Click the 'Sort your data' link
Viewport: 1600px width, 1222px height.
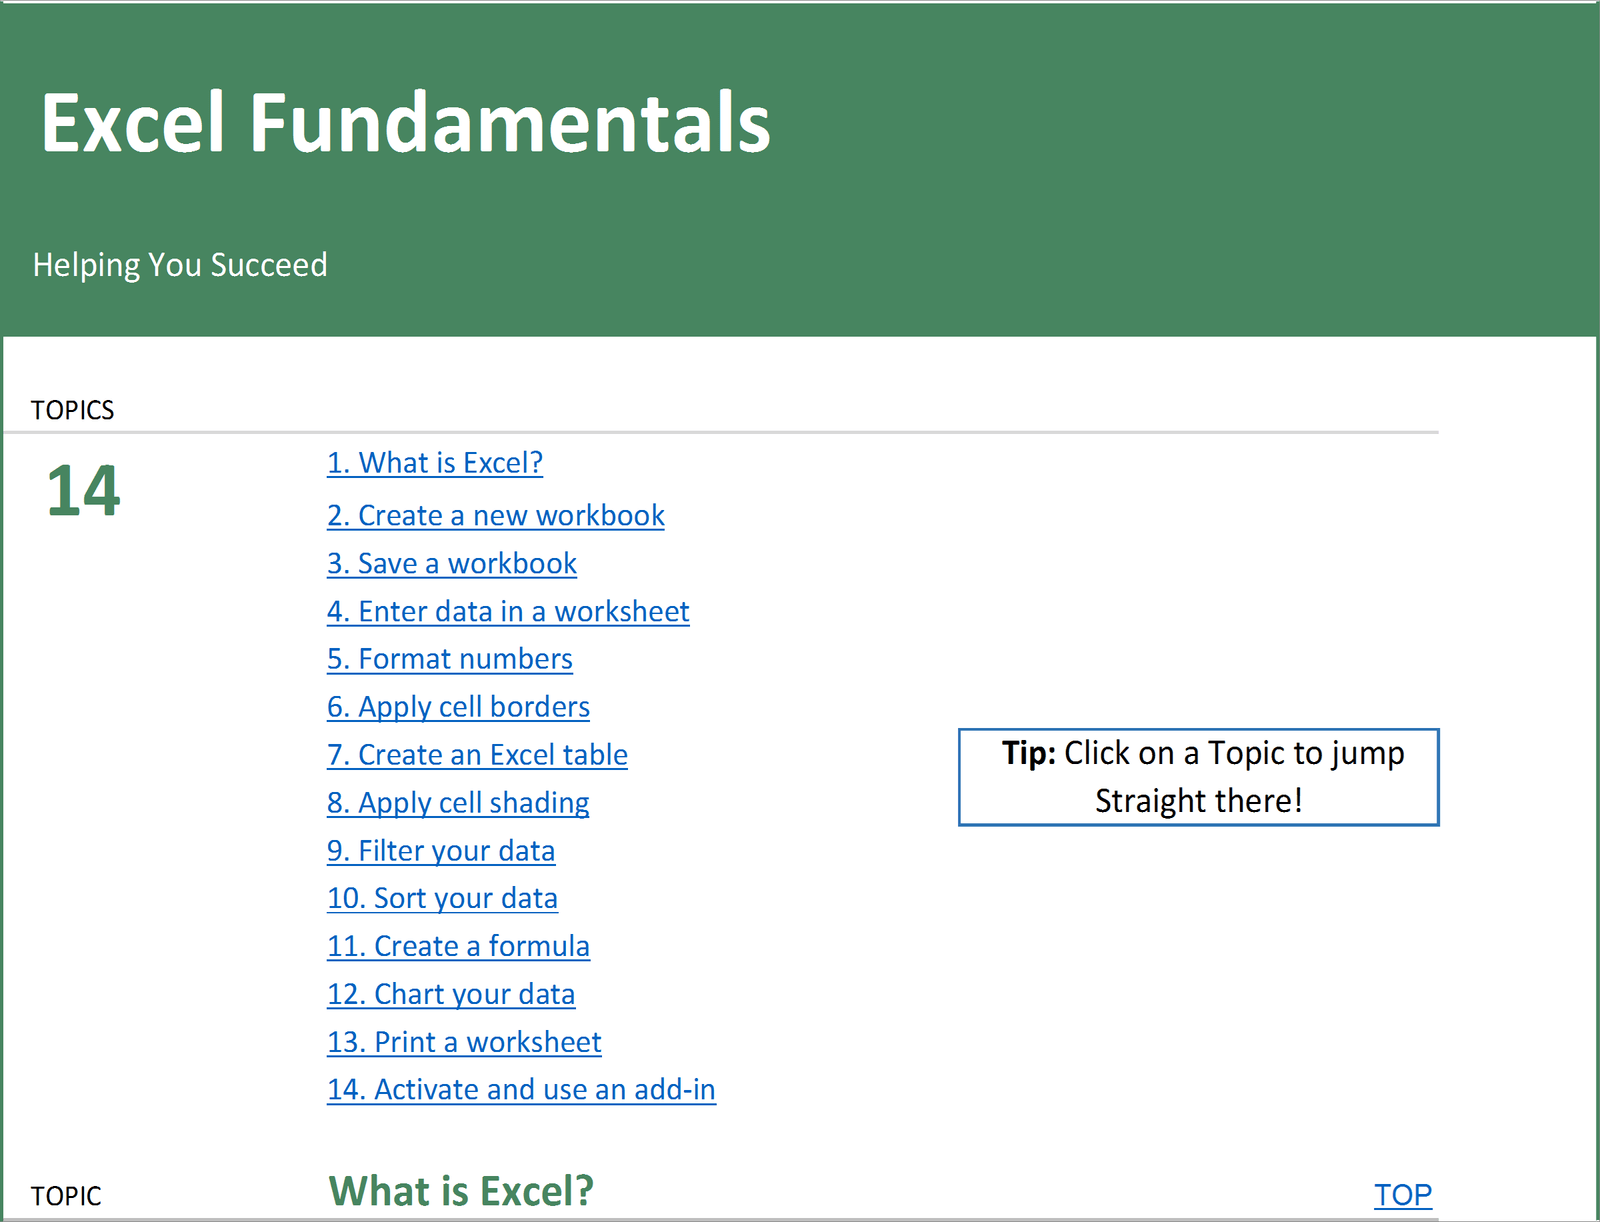pos(442,898)
